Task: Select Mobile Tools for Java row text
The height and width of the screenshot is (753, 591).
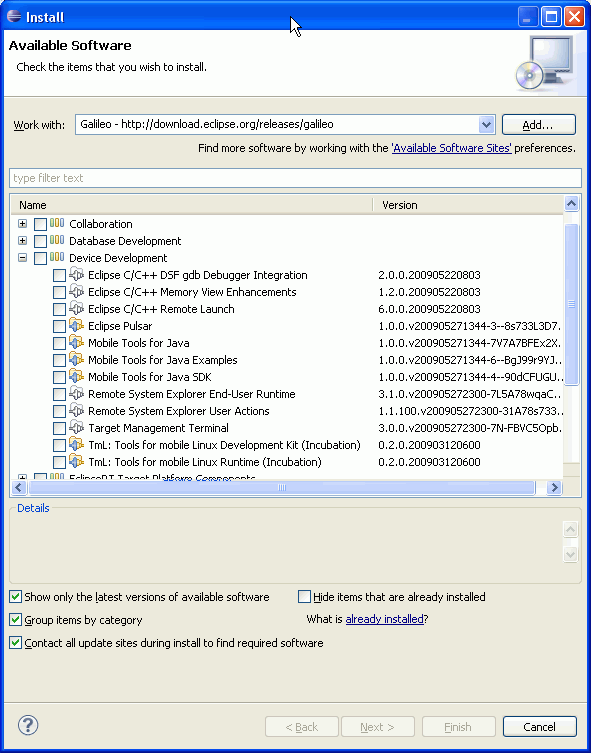Action: [139, 343]
